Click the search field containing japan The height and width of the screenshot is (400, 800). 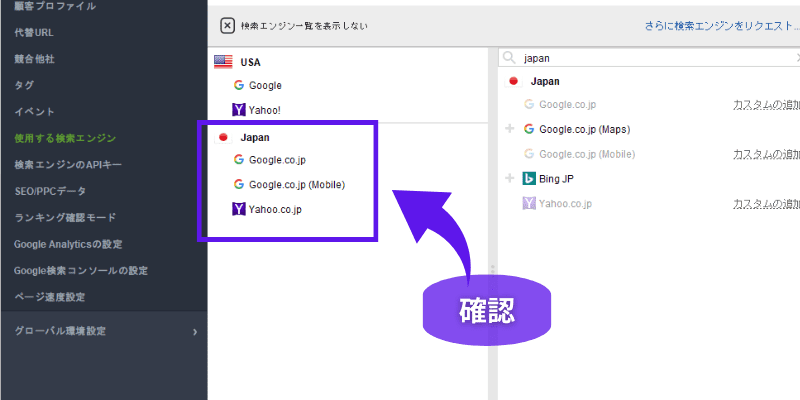pos(649,58)
